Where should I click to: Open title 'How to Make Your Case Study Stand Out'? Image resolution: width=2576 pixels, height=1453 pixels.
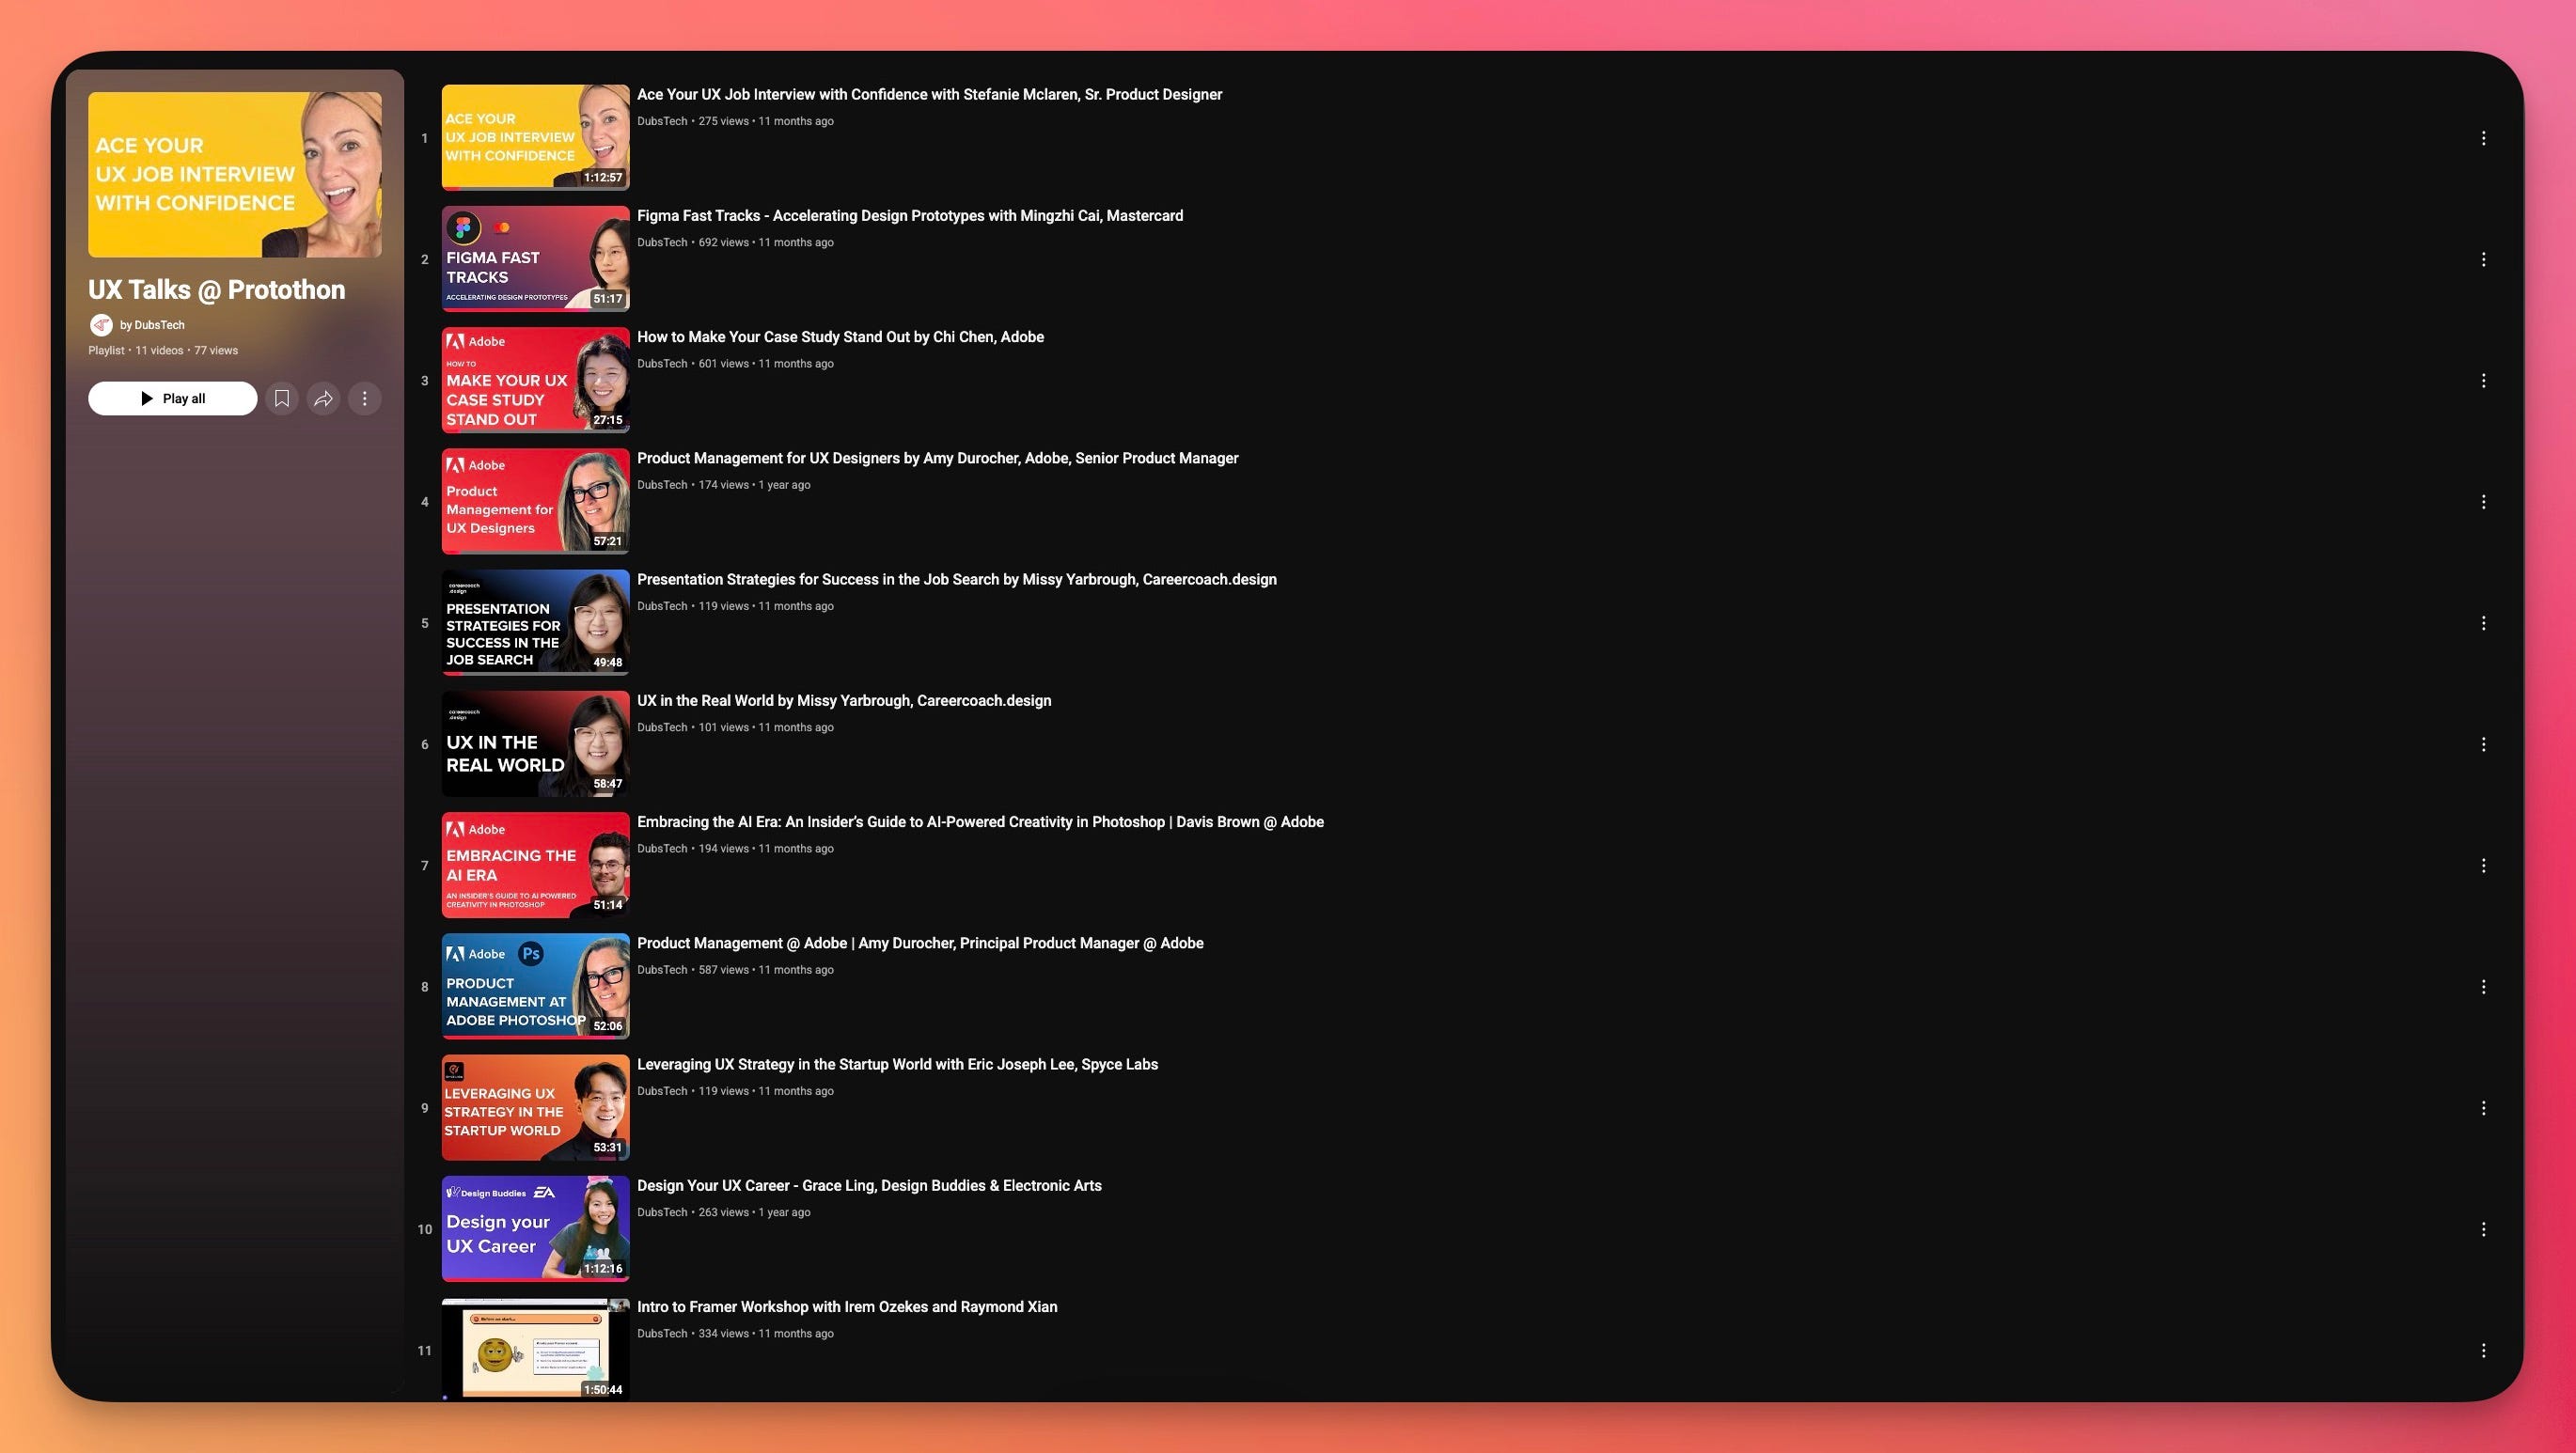pos(841,337)
